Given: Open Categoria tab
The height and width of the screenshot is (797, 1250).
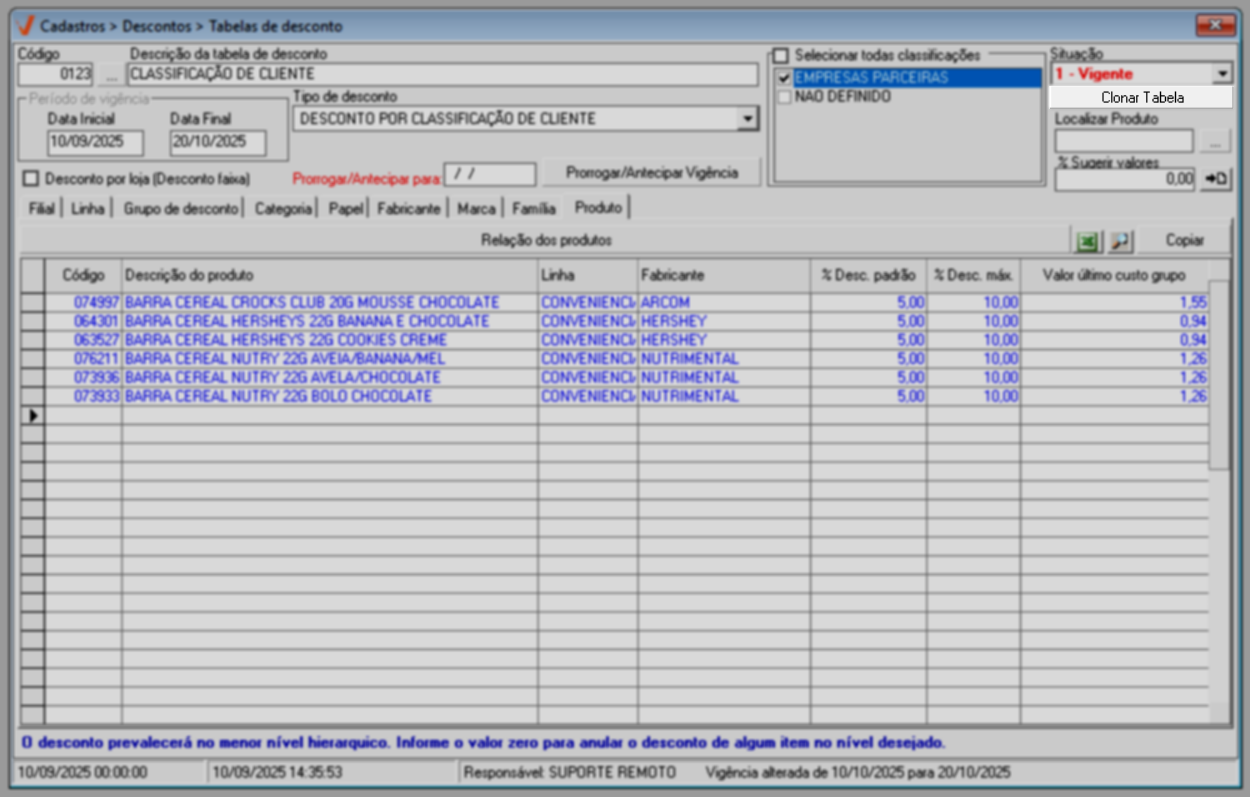Looking at the screenshot, I should [x=283, y=209].
